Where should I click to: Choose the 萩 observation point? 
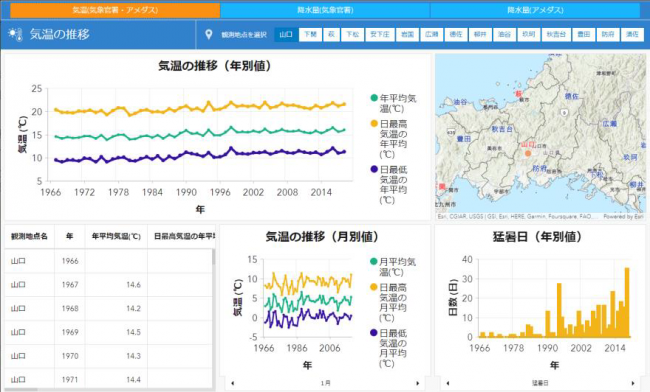[x=331, y=34]
